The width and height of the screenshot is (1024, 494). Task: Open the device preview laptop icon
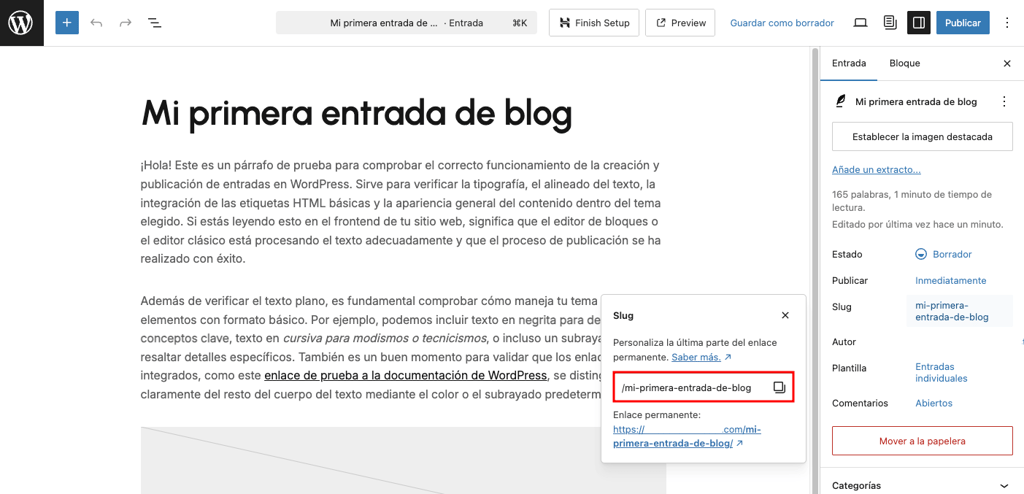pyautogui.click(x=861, y=23)
